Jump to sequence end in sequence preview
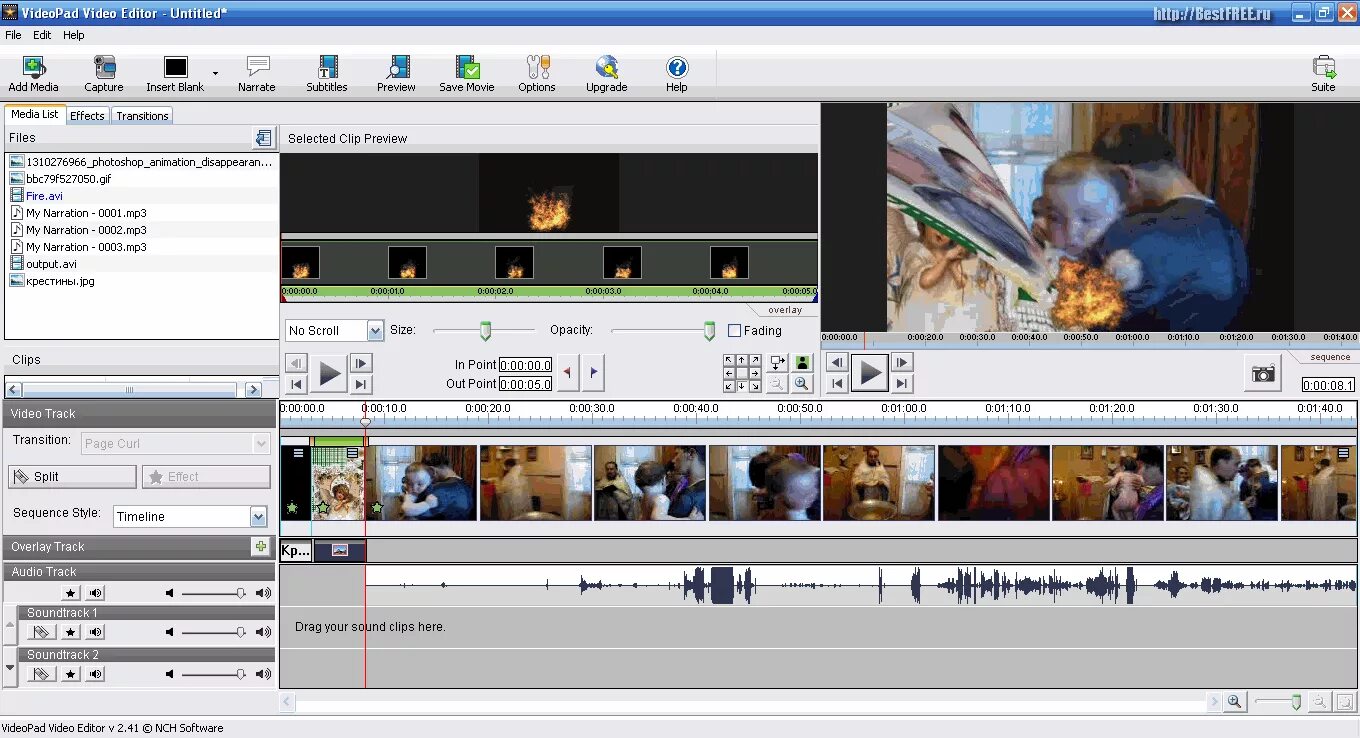The image size is (1360, 738). (x=902, y=384)
